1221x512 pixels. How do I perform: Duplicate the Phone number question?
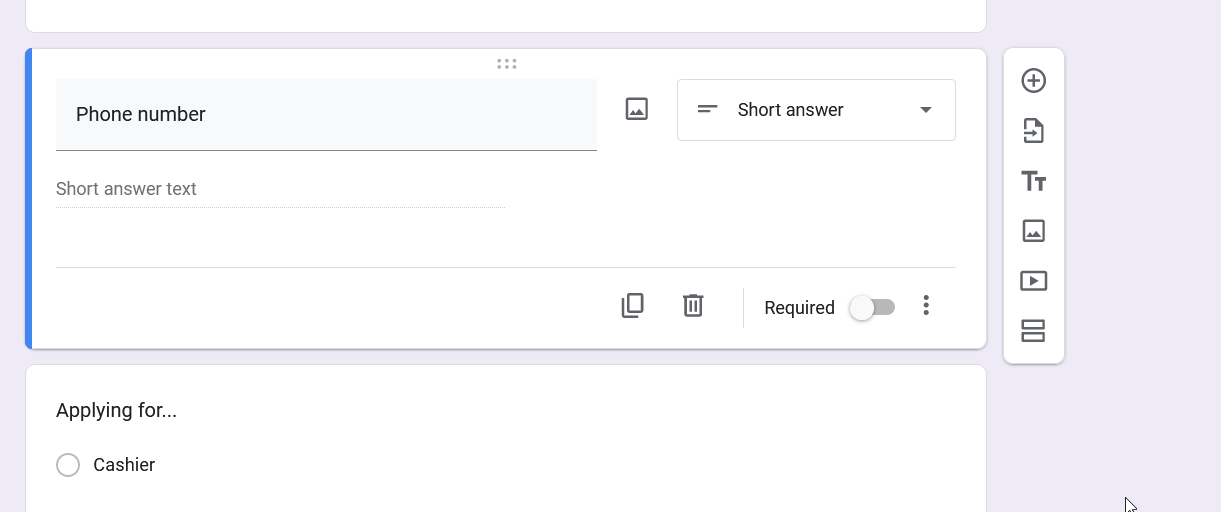632,306
